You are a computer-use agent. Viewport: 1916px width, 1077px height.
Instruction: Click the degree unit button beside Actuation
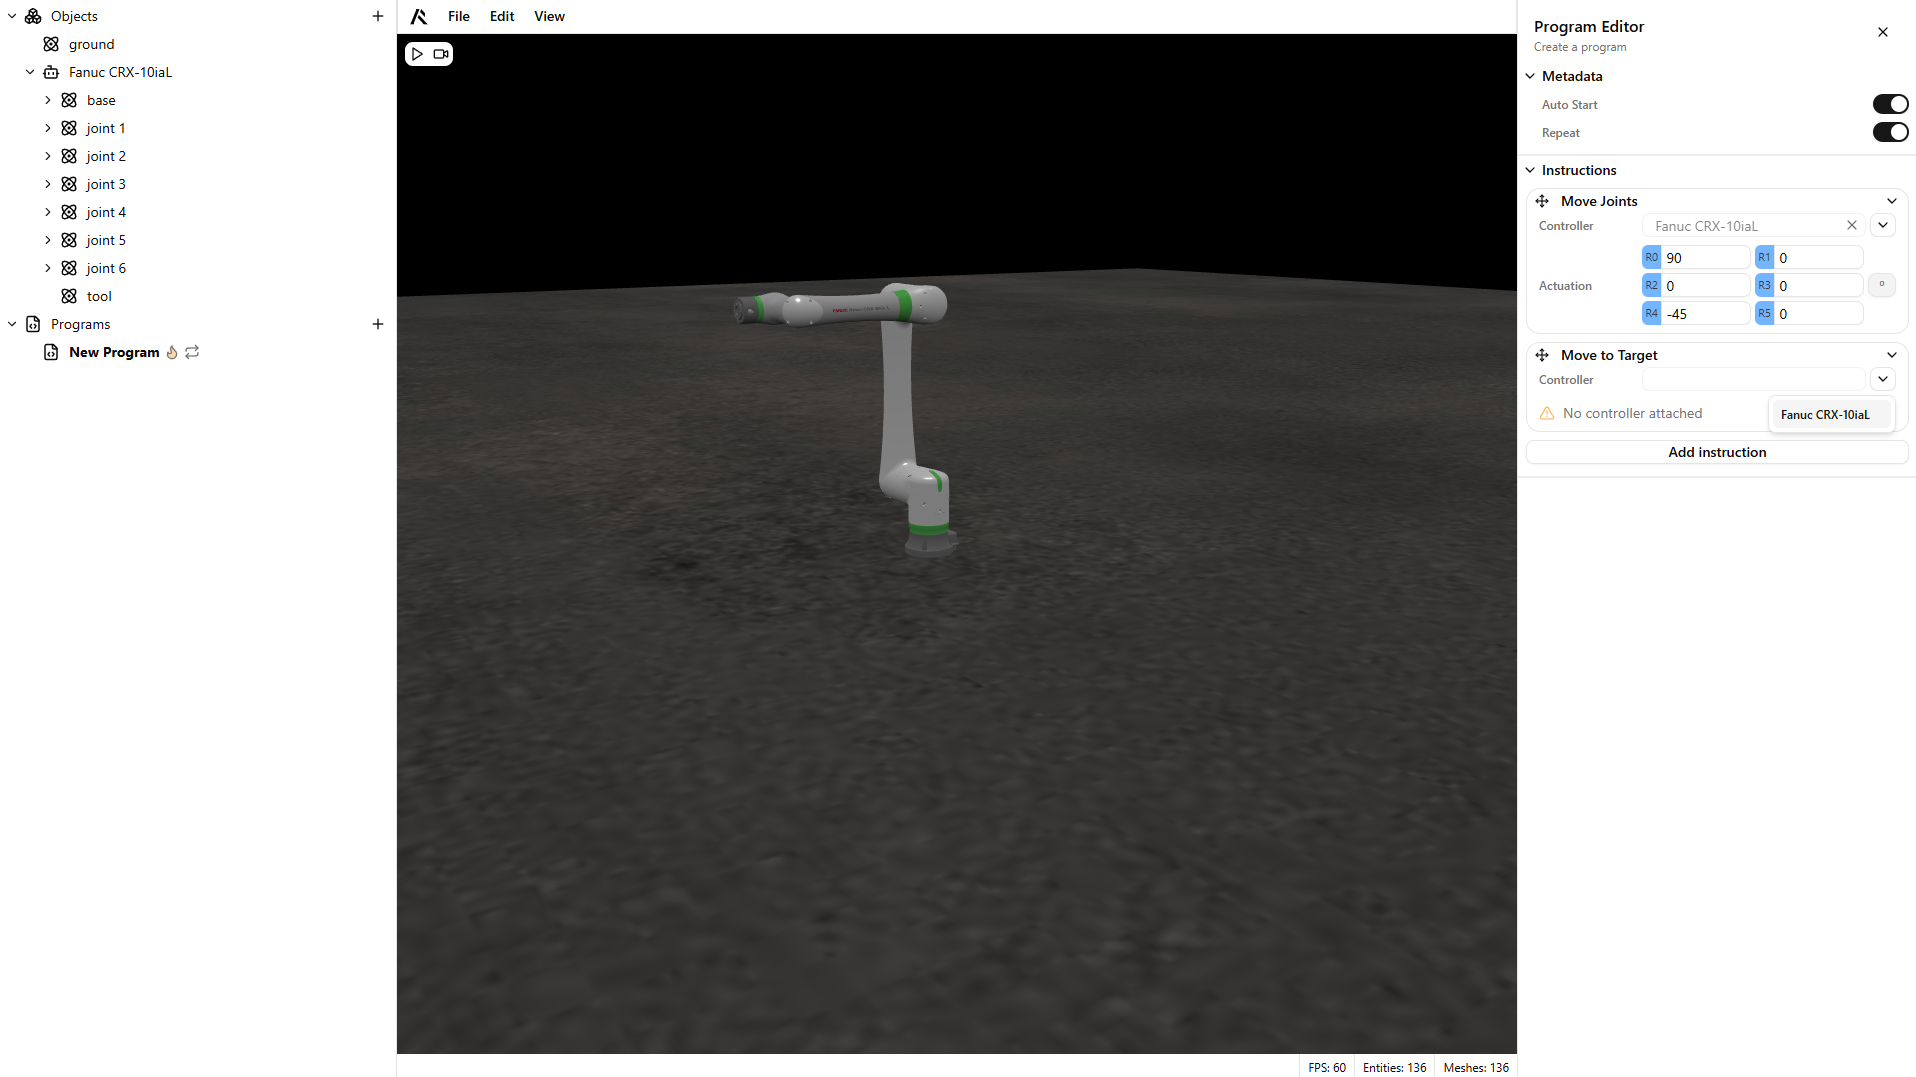1881,285
